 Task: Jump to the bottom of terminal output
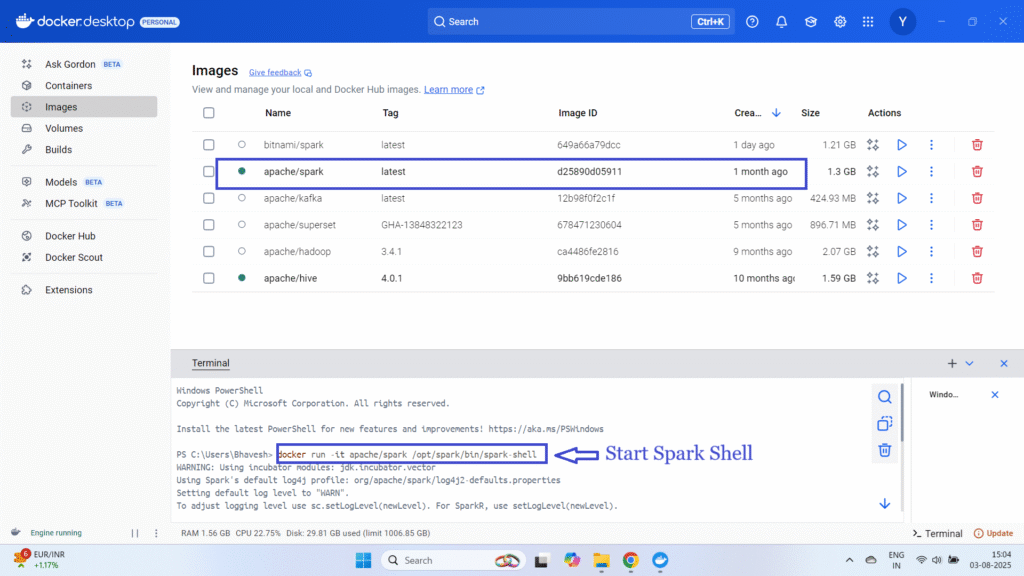(884, 504)
